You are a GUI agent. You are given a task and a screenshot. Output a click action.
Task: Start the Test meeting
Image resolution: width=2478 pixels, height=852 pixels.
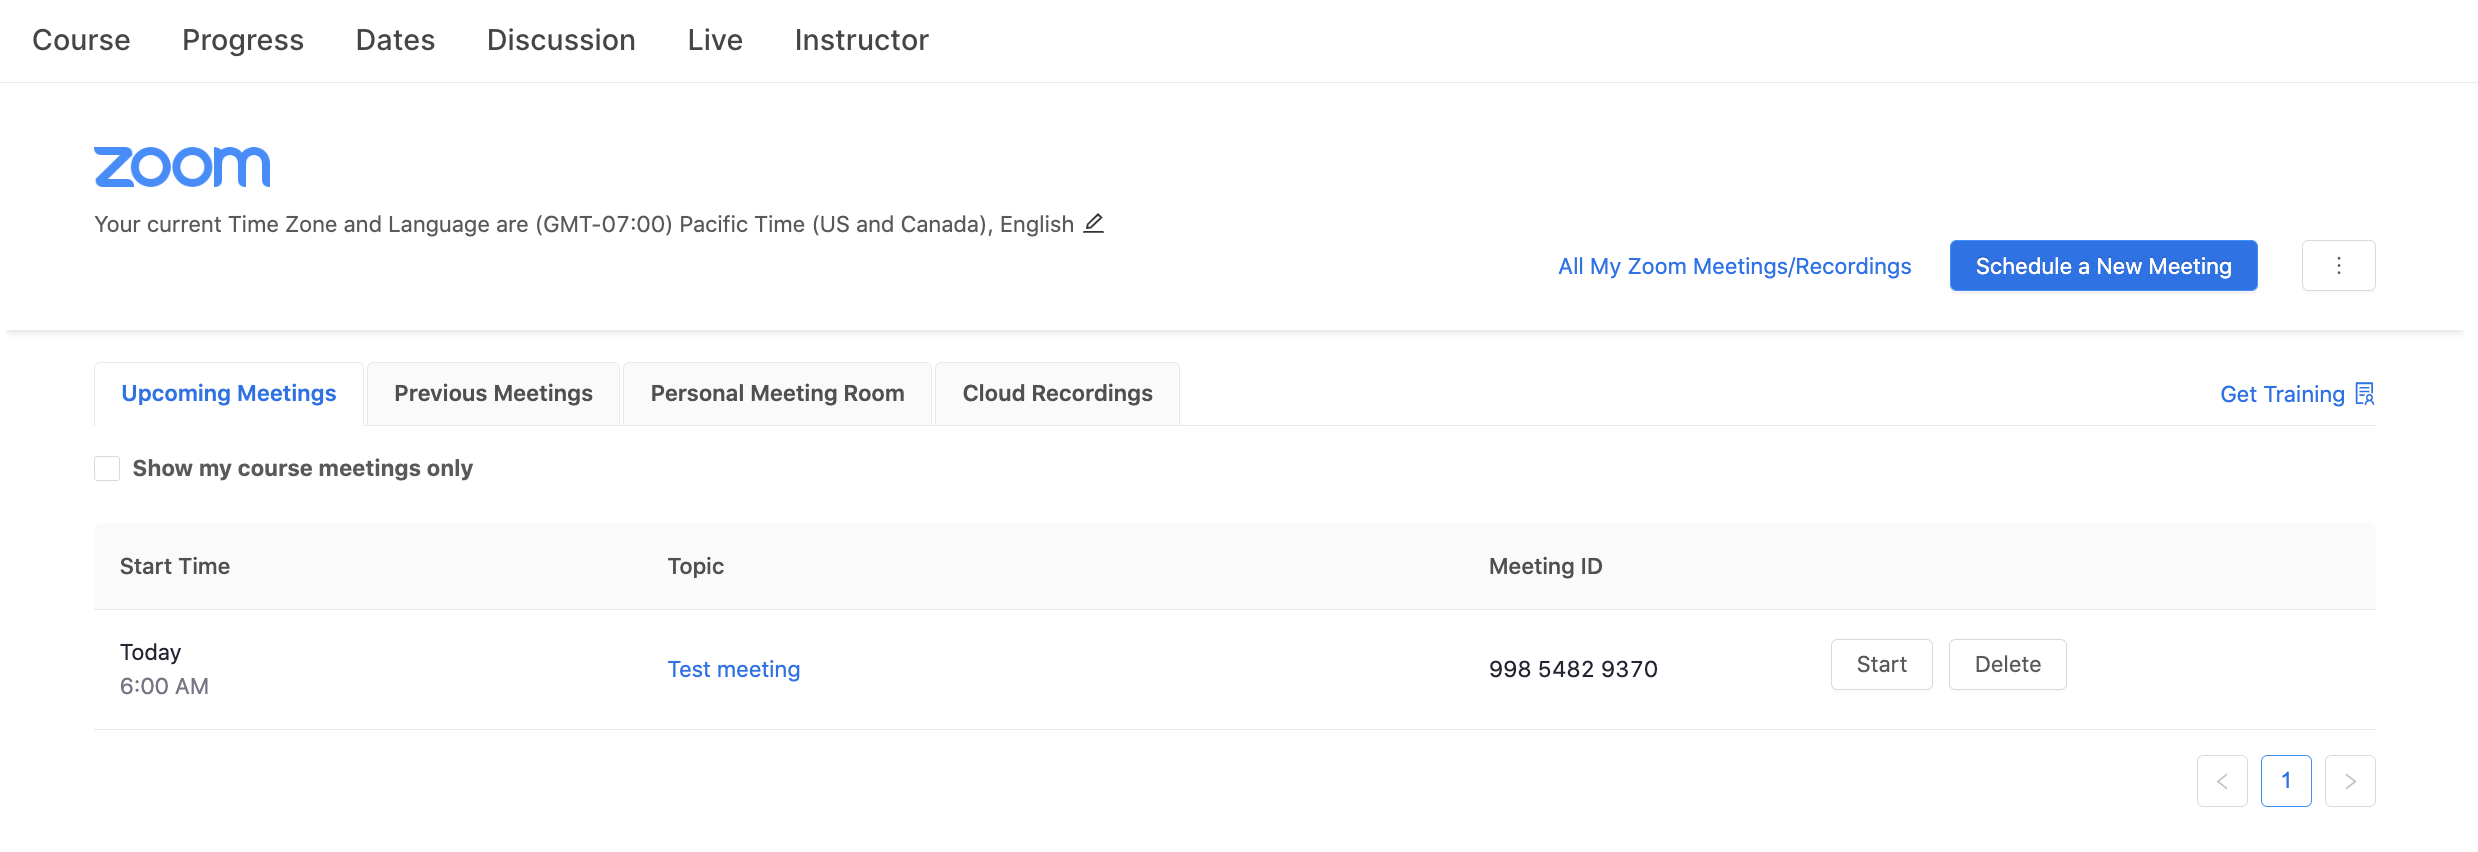tap(1881, 665)
